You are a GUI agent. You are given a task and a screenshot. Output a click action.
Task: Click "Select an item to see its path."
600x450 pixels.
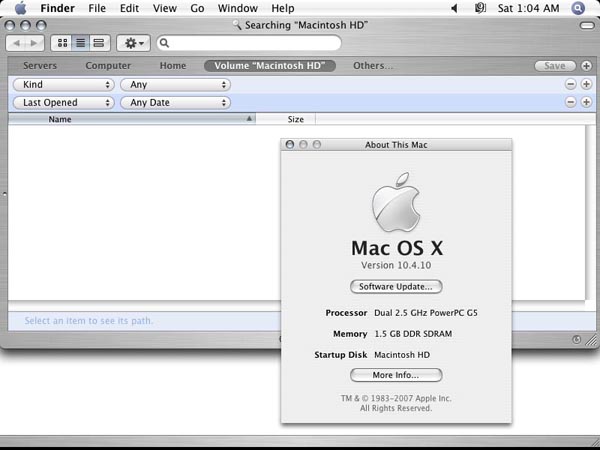[x=88, y=321]
